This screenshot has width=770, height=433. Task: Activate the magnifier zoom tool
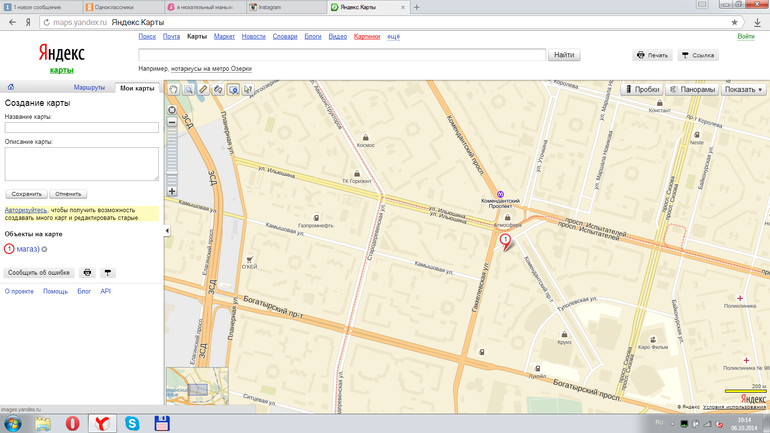[x=188, y=89]
